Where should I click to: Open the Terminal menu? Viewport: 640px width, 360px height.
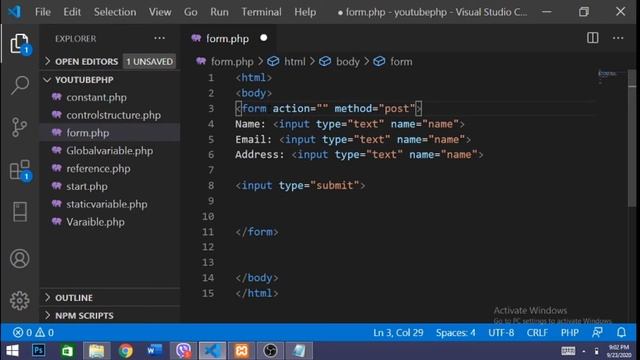[x=261, y=12]
